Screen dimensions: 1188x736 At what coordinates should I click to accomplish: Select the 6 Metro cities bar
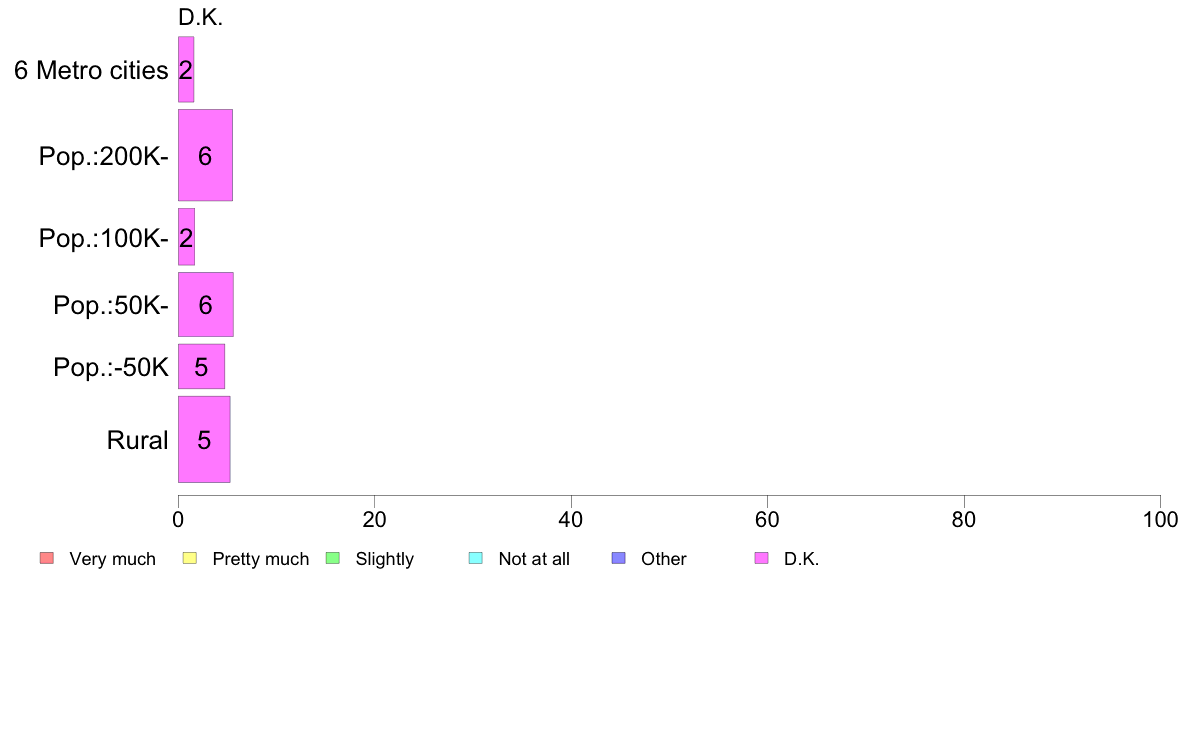pos(186,70)
